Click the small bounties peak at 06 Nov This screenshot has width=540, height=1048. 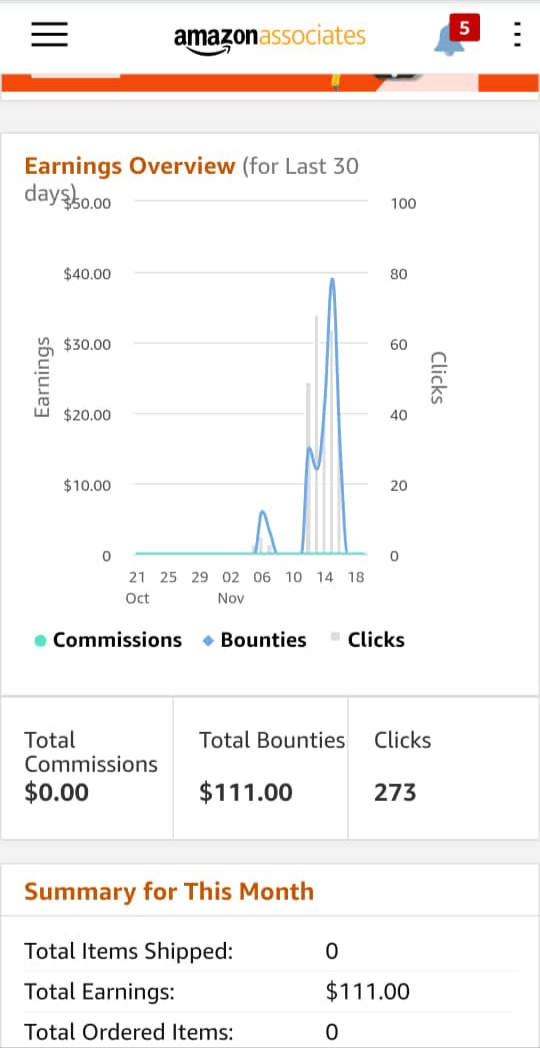pyautogui.click(x=263, y=512)
